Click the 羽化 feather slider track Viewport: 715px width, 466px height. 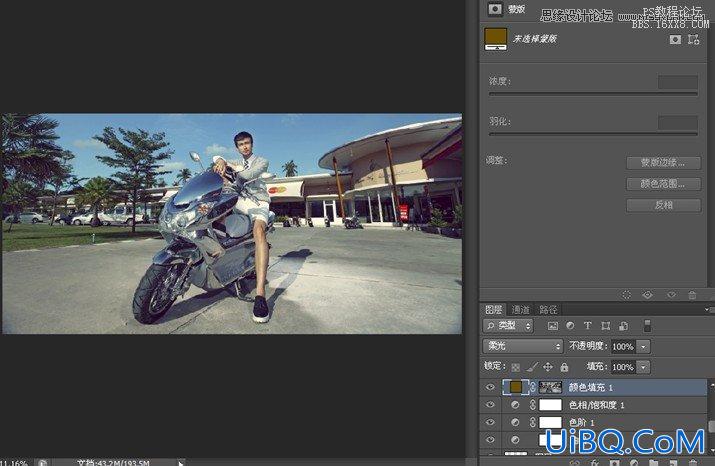coord(593,134)
